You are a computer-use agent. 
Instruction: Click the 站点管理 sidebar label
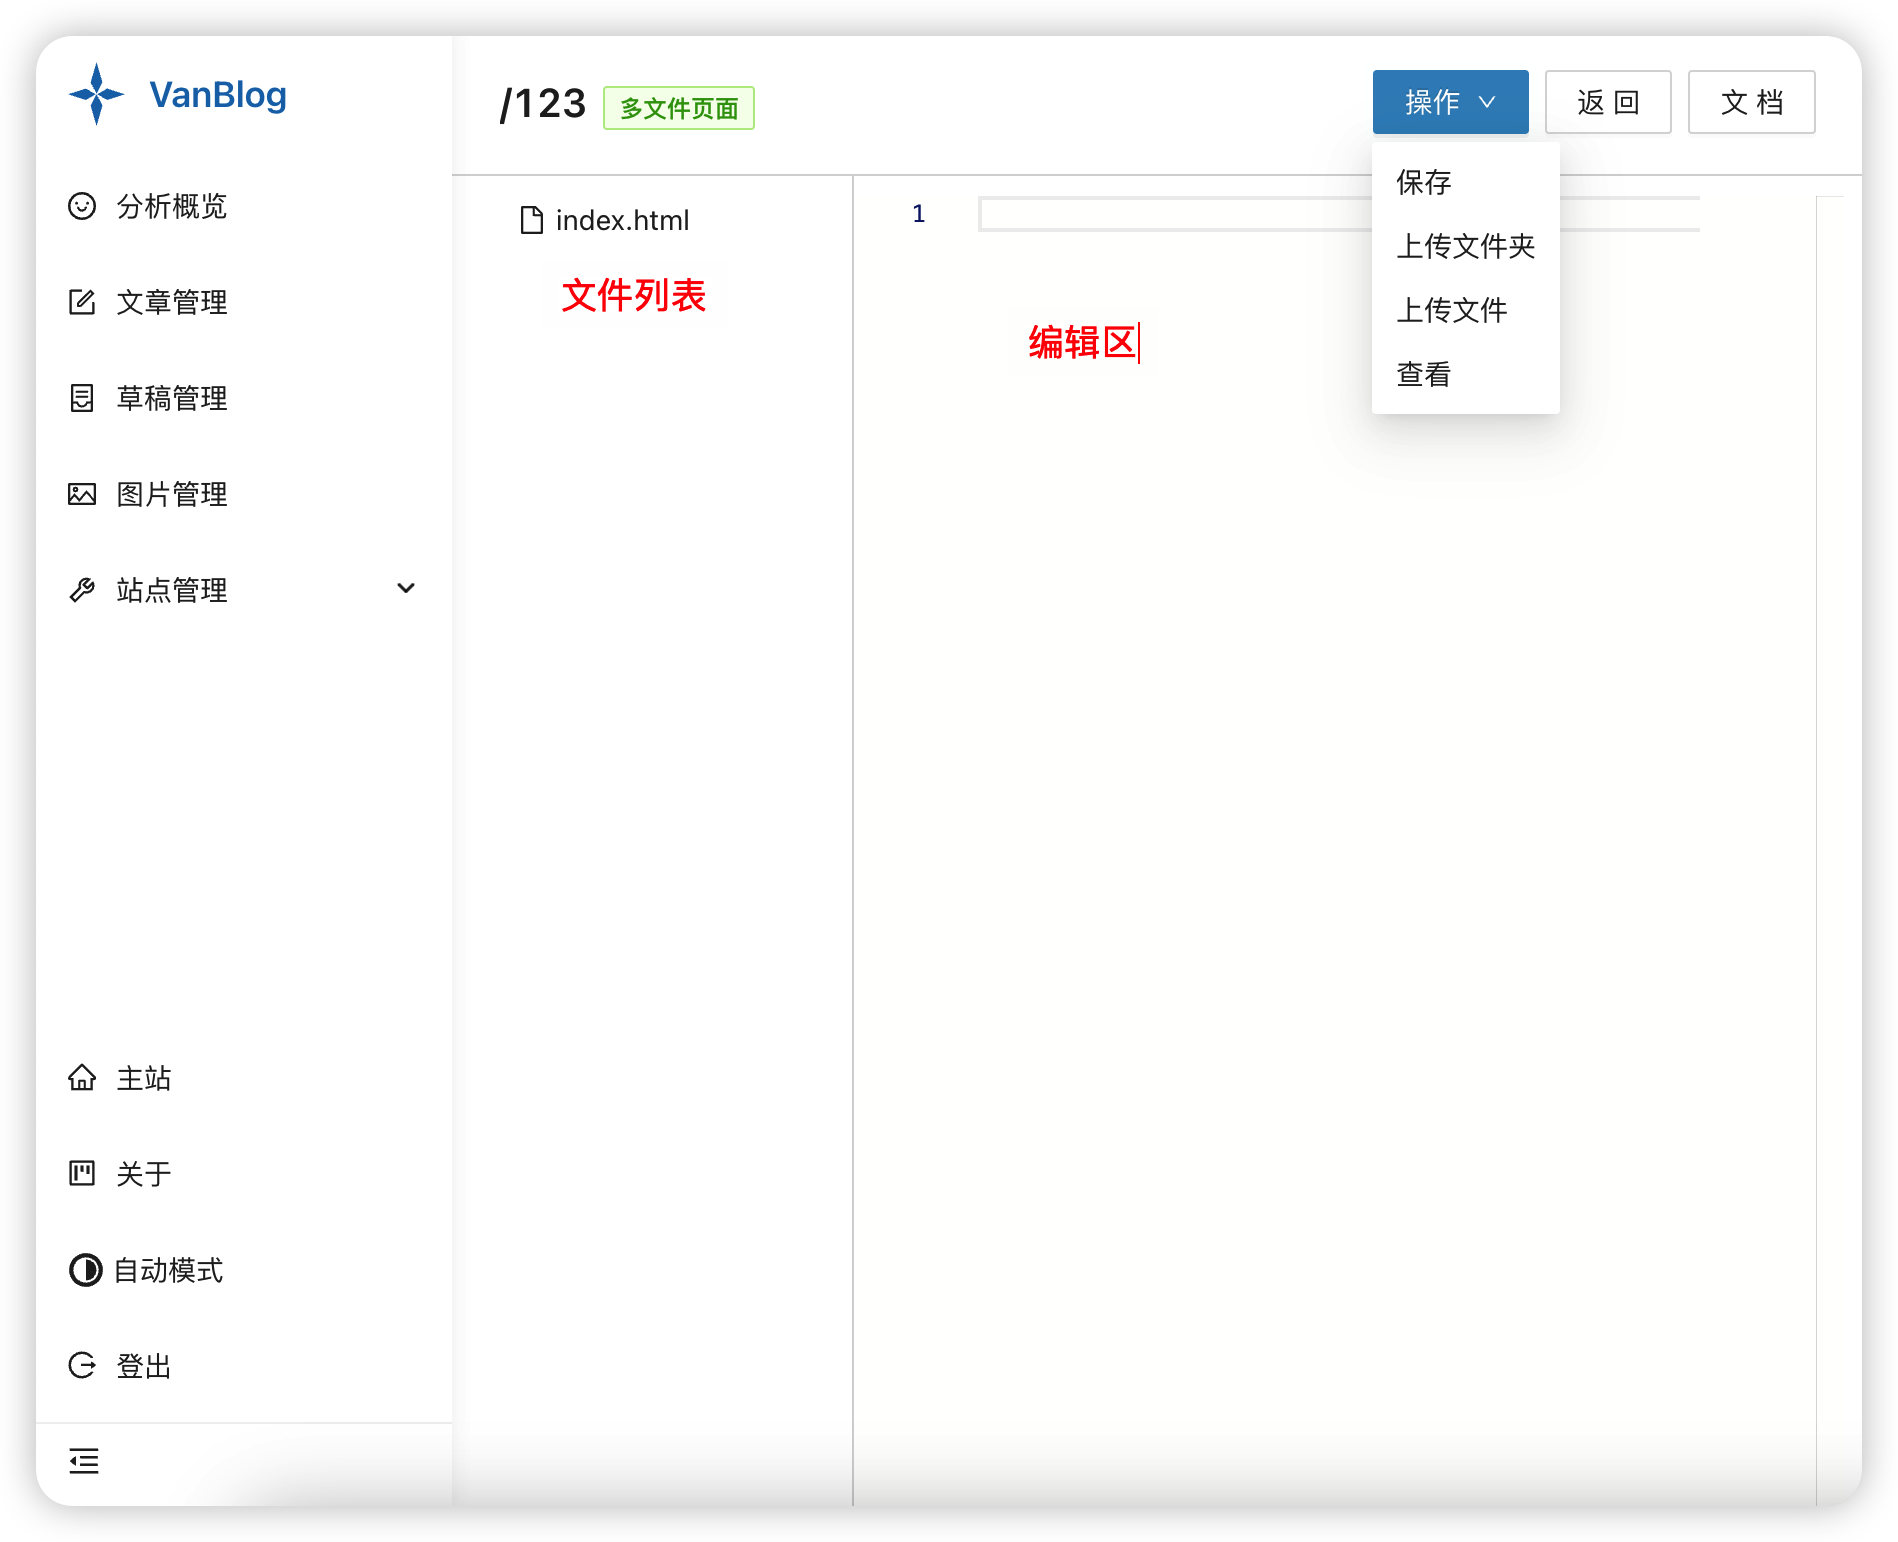pos(172,590)
